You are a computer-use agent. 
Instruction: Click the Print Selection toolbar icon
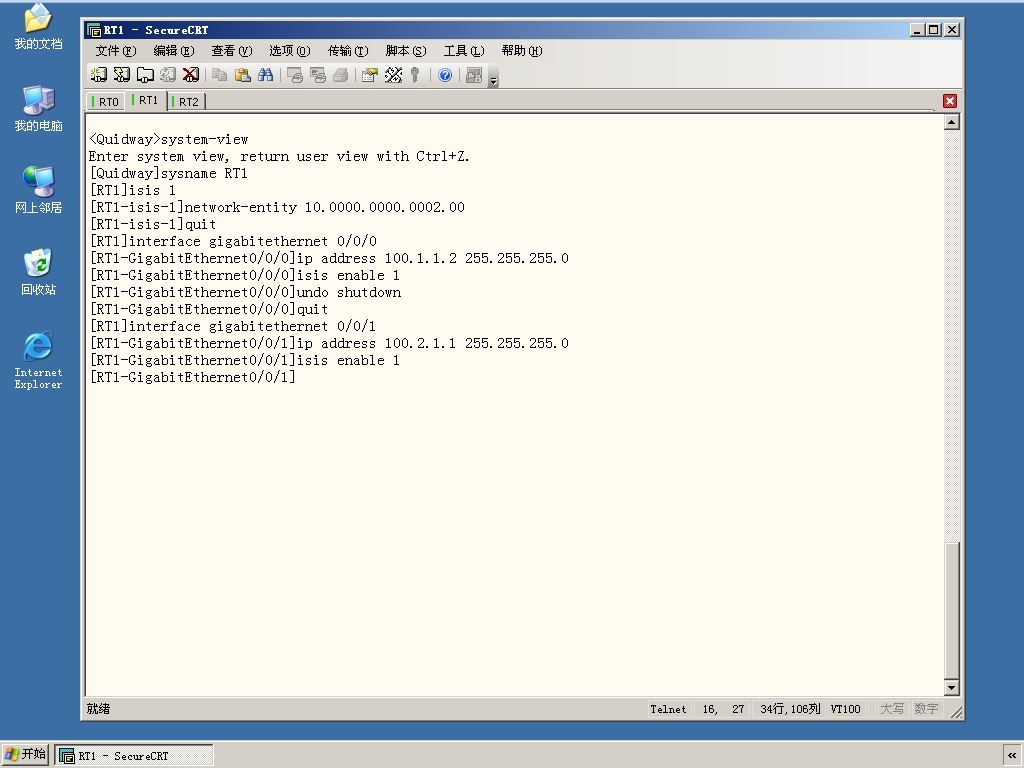[x=317, y=75]
